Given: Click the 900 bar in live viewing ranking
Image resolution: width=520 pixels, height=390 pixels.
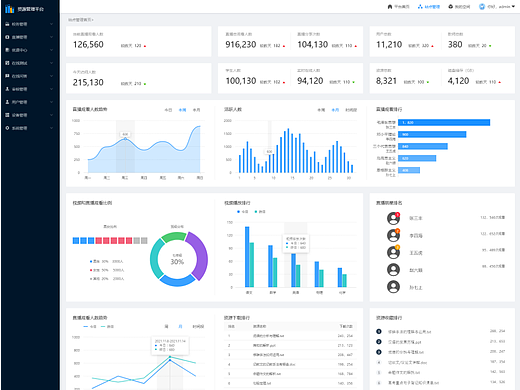Looking at the screenshot, I should click(432, 134).
